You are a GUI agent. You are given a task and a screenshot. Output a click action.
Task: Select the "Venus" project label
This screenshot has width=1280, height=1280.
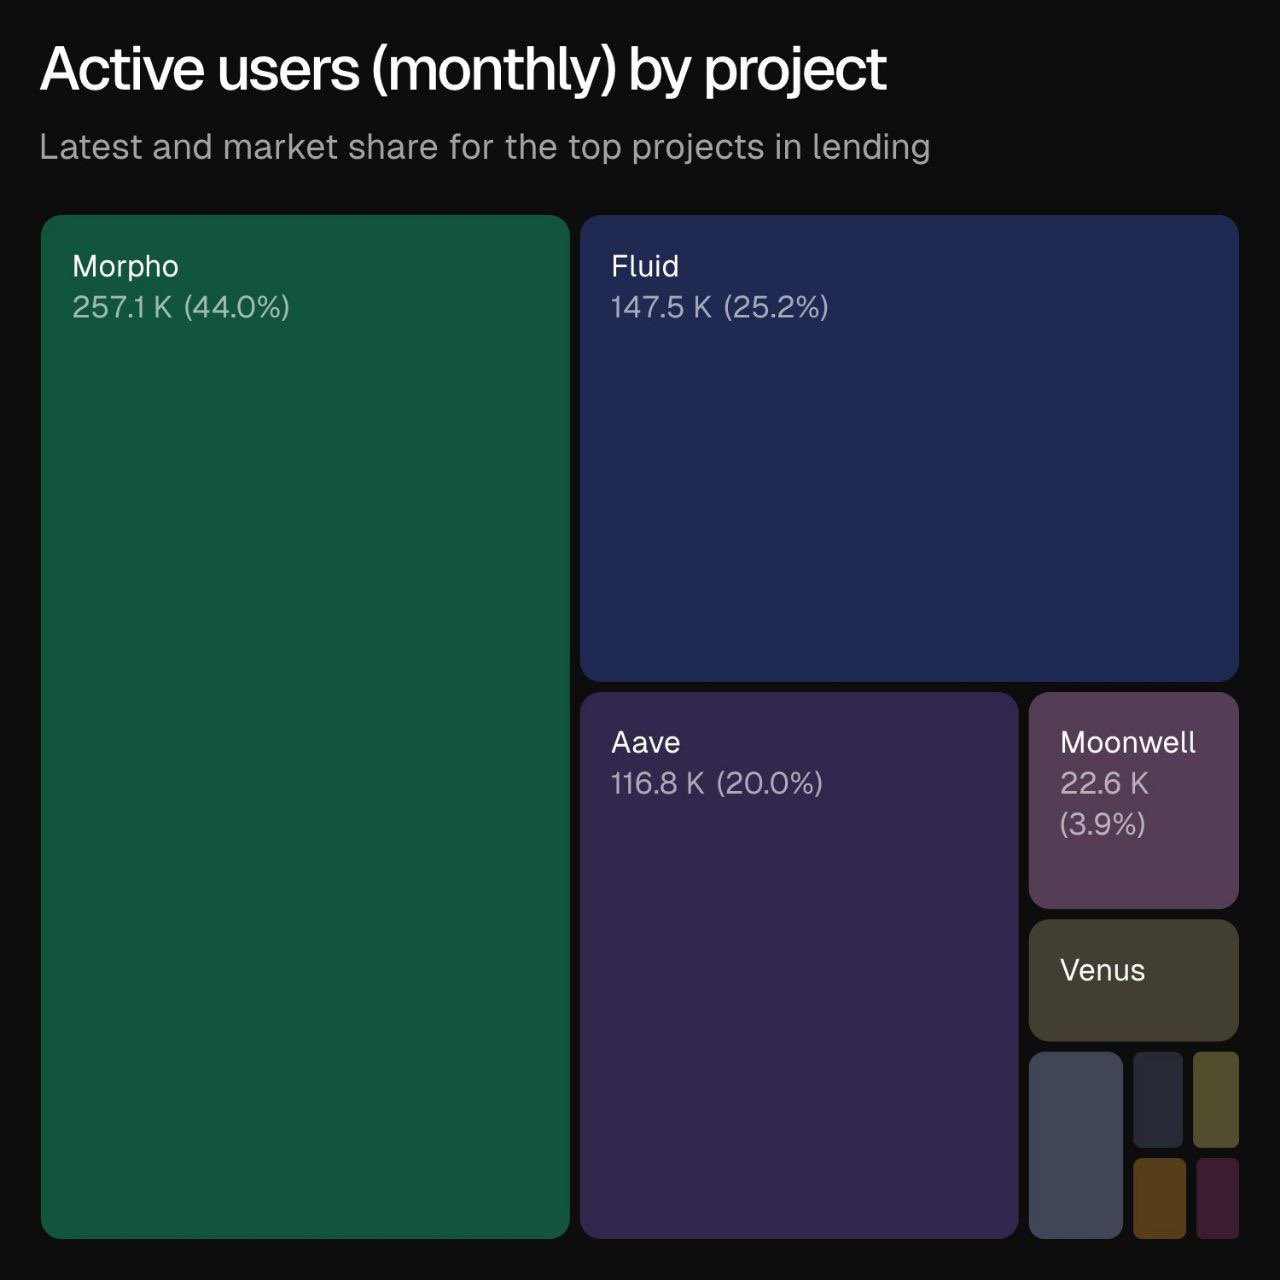coord(1102,970)
